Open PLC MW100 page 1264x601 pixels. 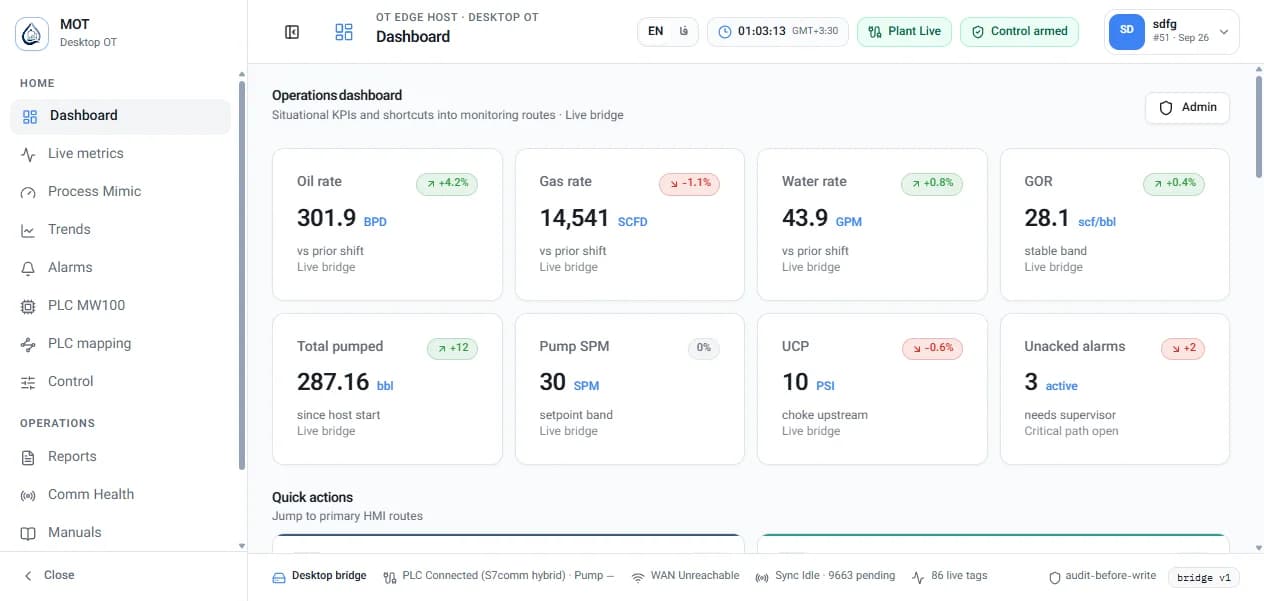(120, 306)
